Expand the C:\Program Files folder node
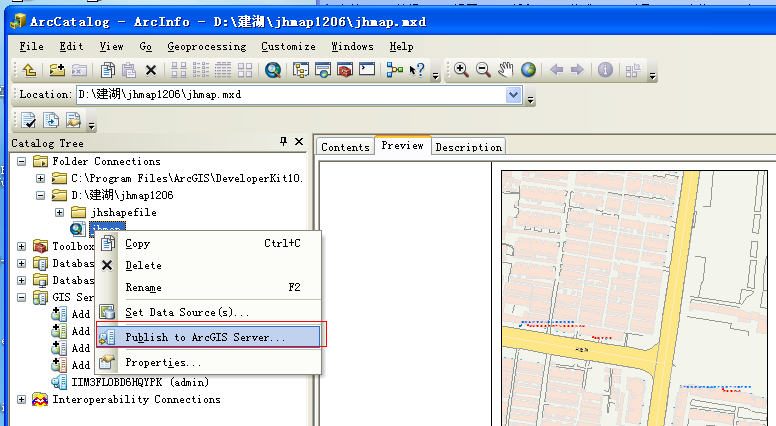 (41, 178)
